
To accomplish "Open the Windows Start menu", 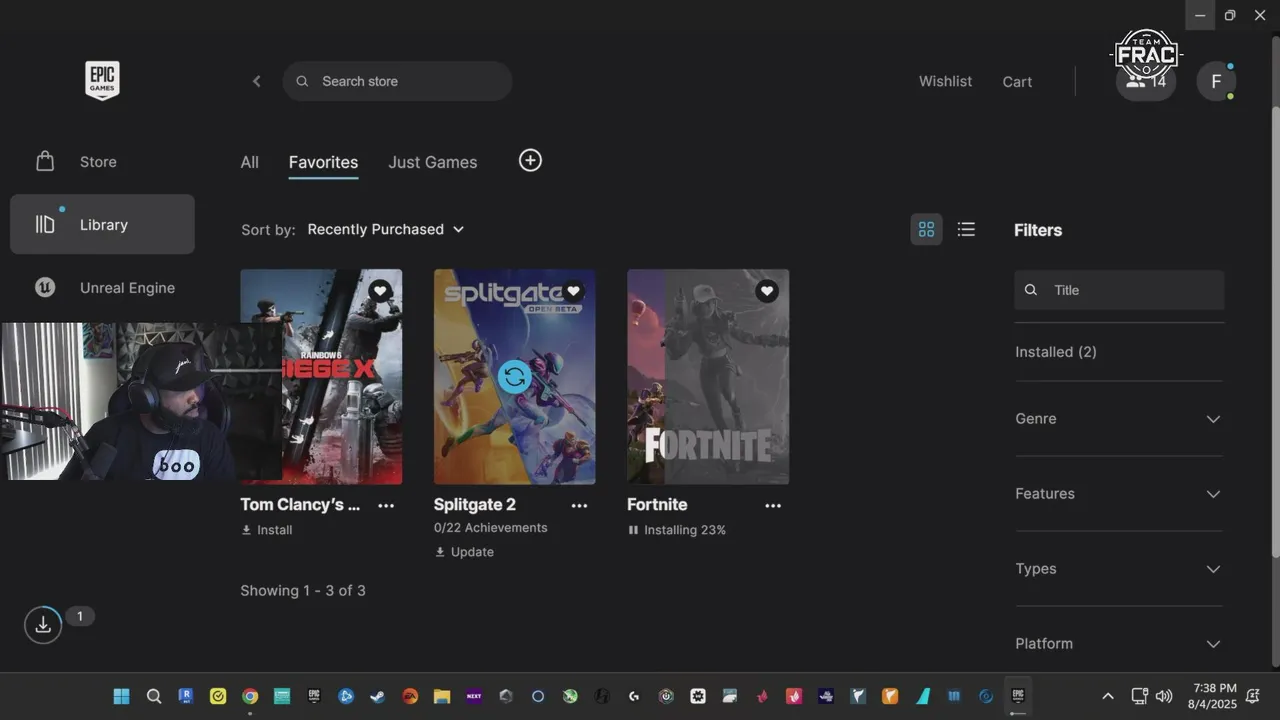I will (122, 696).
